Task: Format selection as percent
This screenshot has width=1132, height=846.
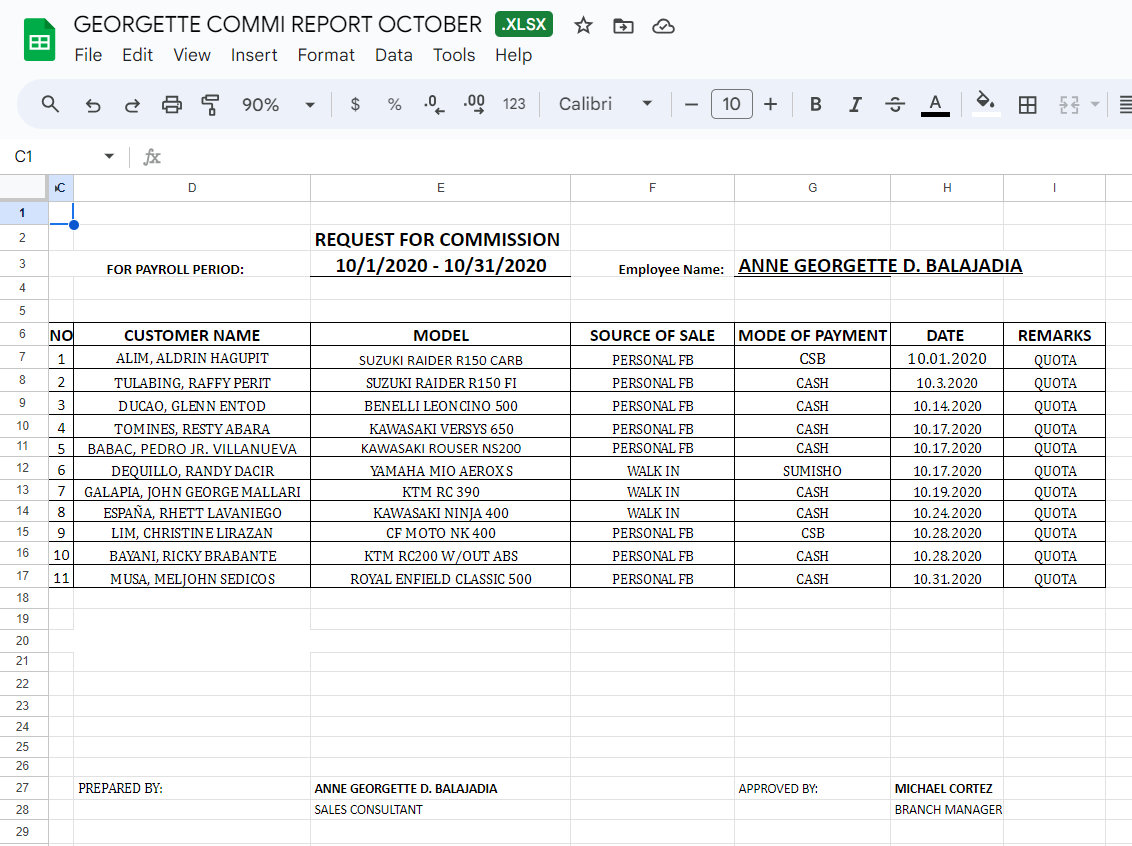Action: pyautogui.click(x=394, y=104)
